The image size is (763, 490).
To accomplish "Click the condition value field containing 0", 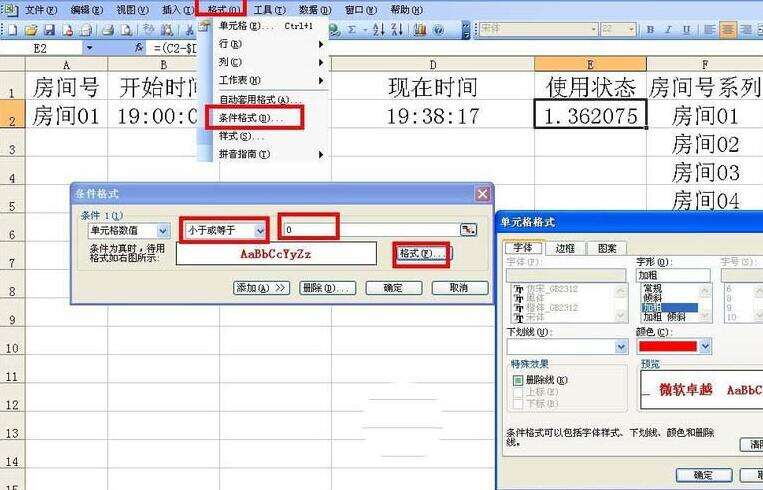I will click(x=371, y=230).
